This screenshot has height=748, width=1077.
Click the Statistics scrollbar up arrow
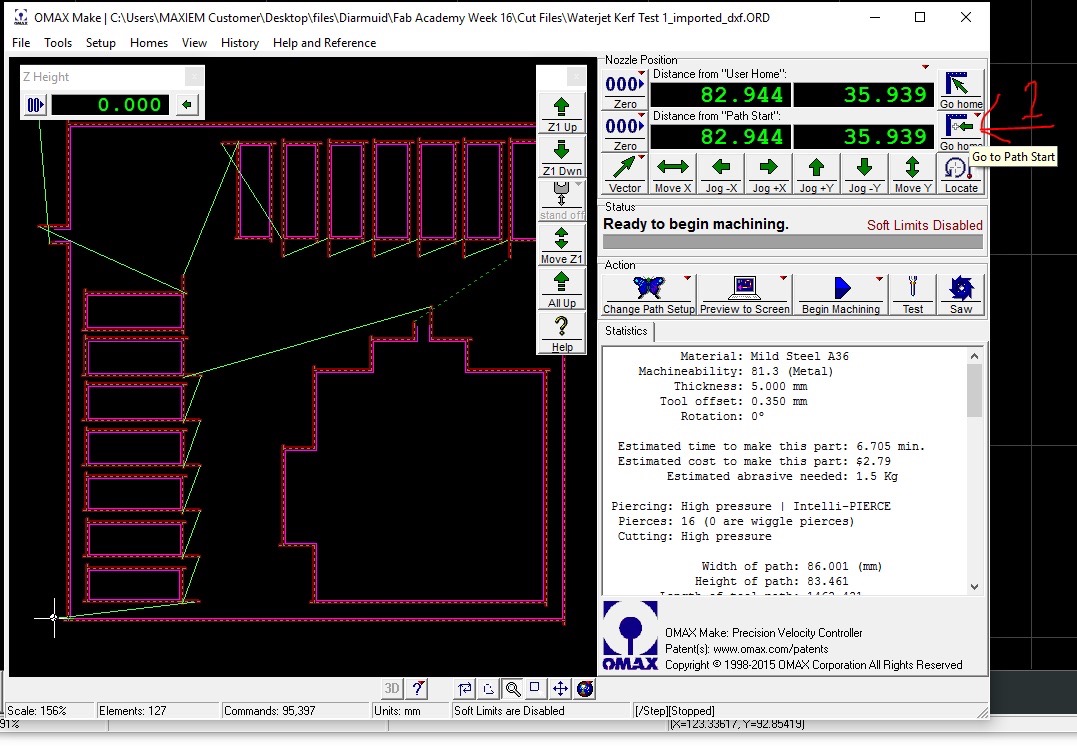(974, 356)
